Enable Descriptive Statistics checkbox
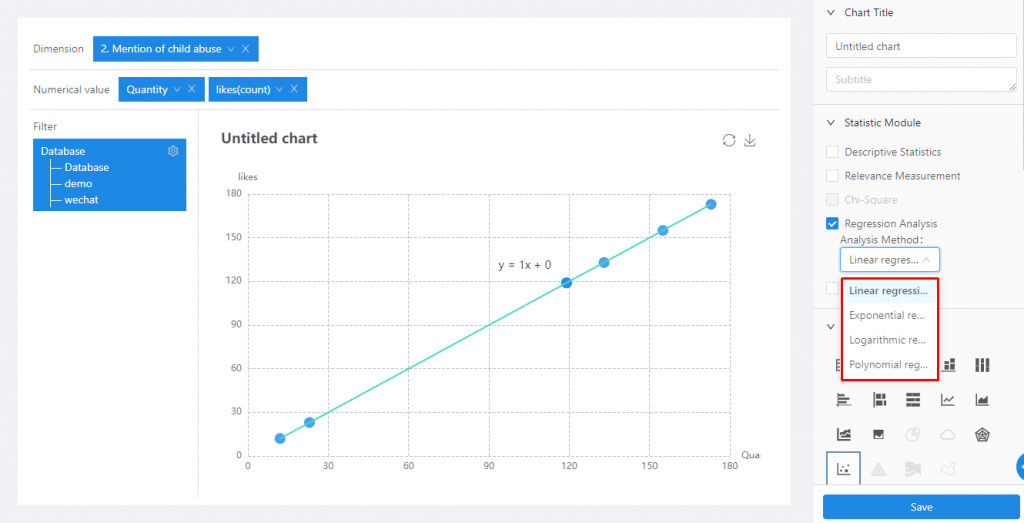1024x523 pixels. (x=832, y=152)
